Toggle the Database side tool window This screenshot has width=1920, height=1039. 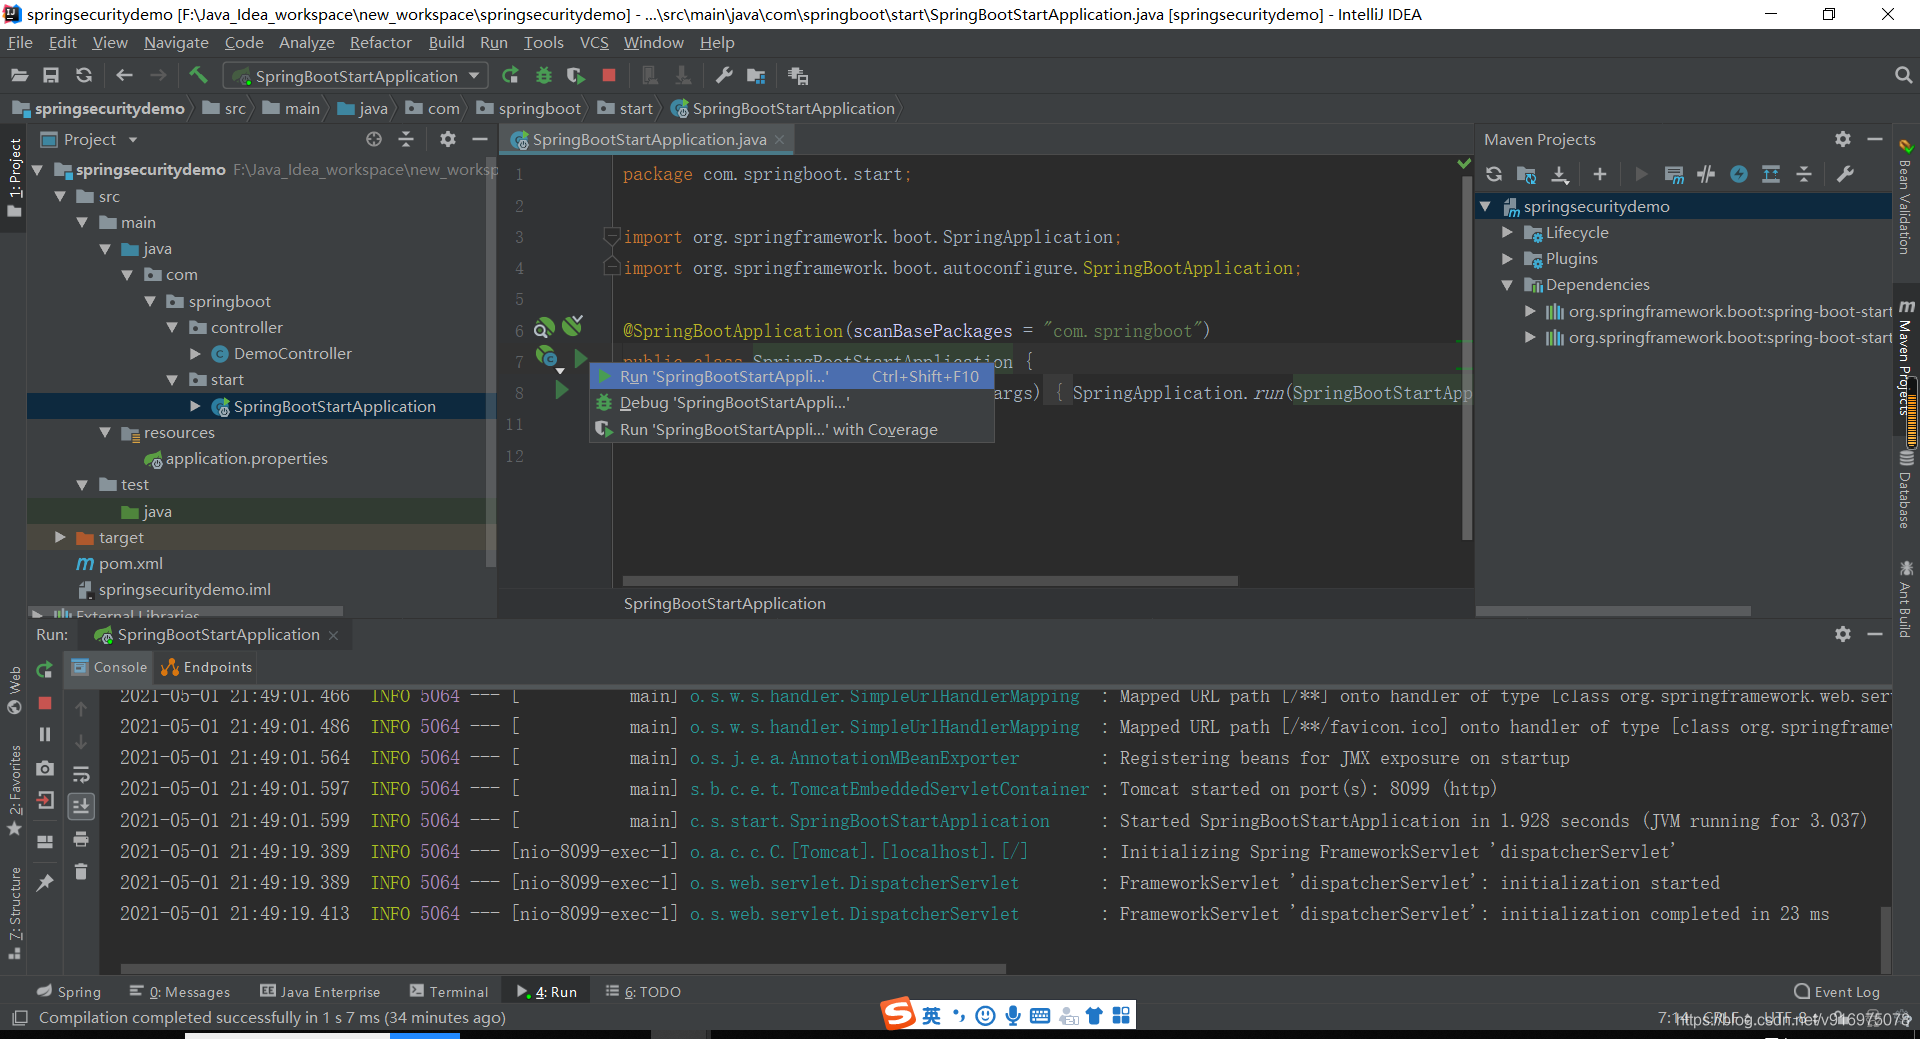tap(1906, 489)
